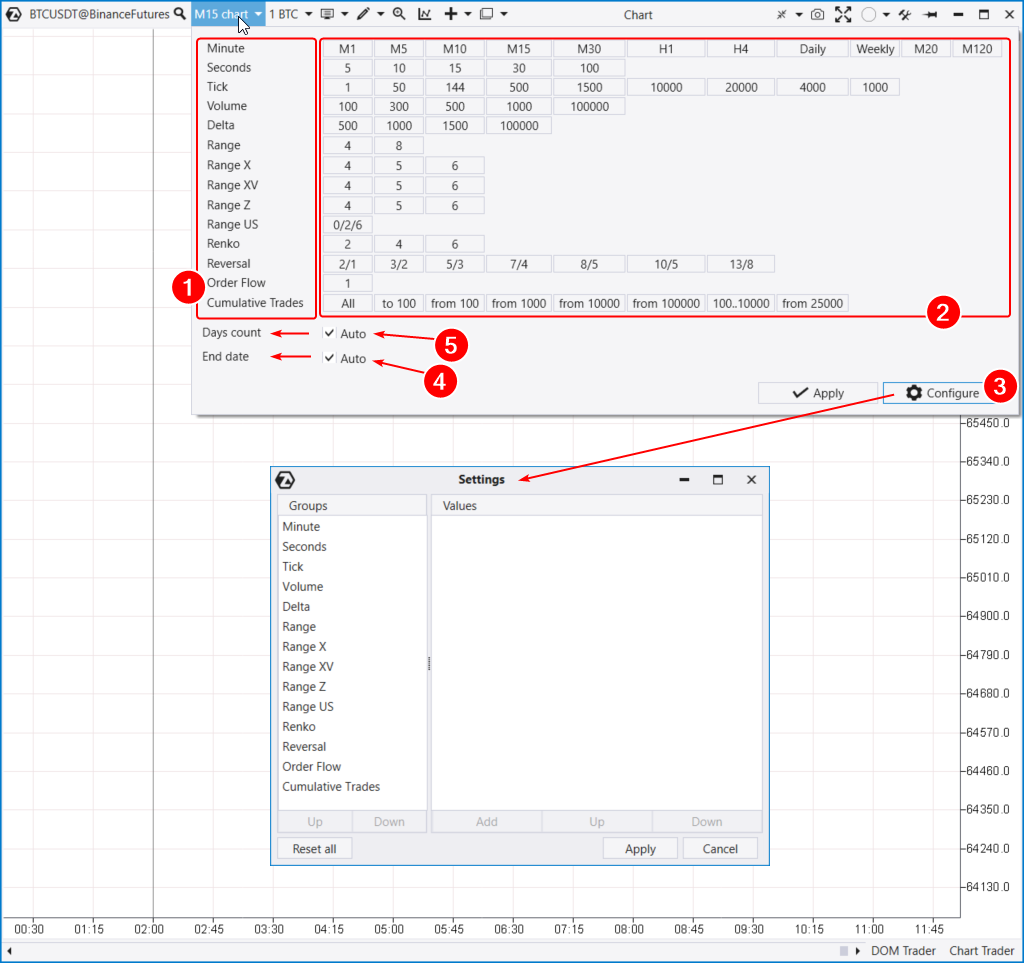Uncheck the End date Auto checkbox
This screenshot has width=1024, height=963.
[330, 358]
